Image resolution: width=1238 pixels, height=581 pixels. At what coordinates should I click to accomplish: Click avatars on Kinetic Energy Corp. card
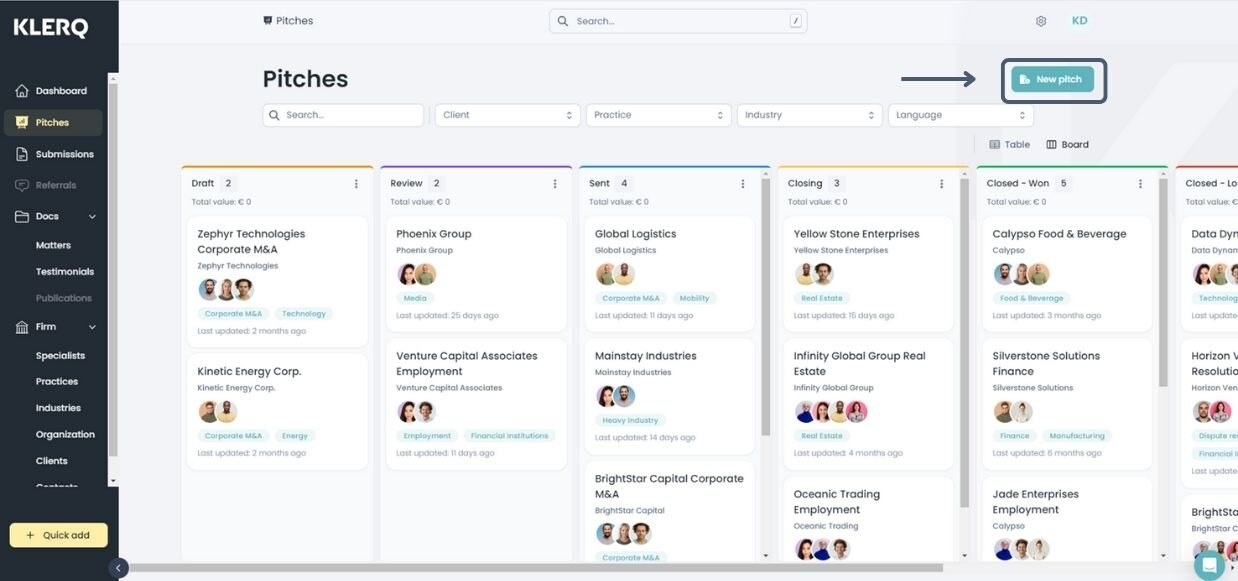click(217, 412)
